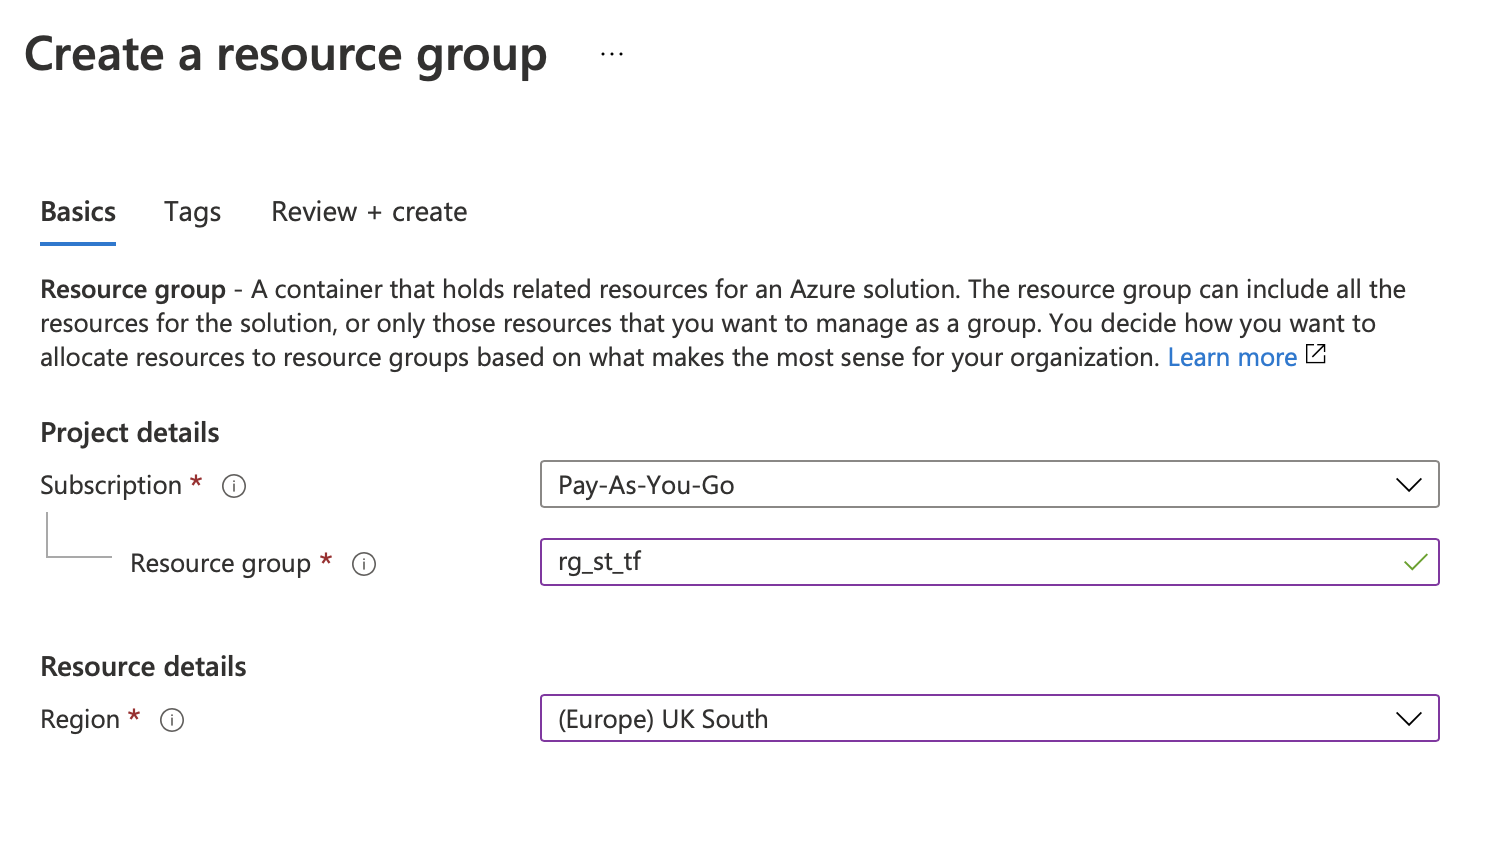Click the Region field label
Image resolution: width=1512 pixels, height=864 pixels.
[80, 720]
